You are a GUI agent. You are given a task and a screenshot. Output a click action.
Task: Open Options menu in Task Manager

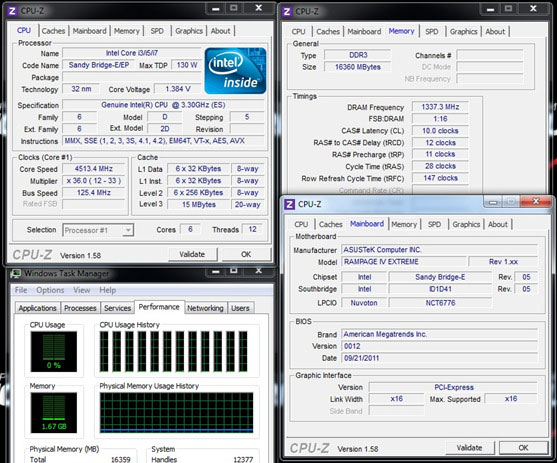pyautogui.click(x=50, y=290)
